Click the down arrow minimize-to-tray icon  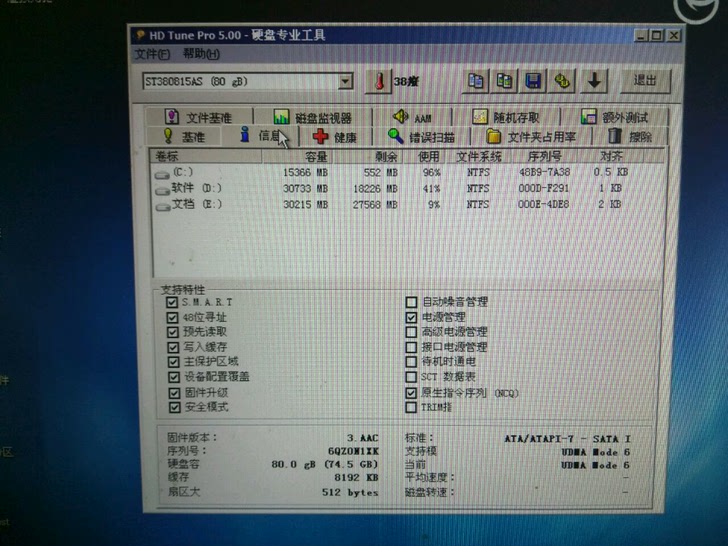[594, 81]
